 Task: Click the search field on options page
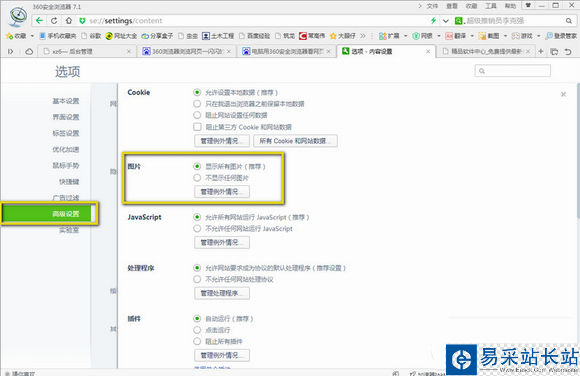[513, 71]
